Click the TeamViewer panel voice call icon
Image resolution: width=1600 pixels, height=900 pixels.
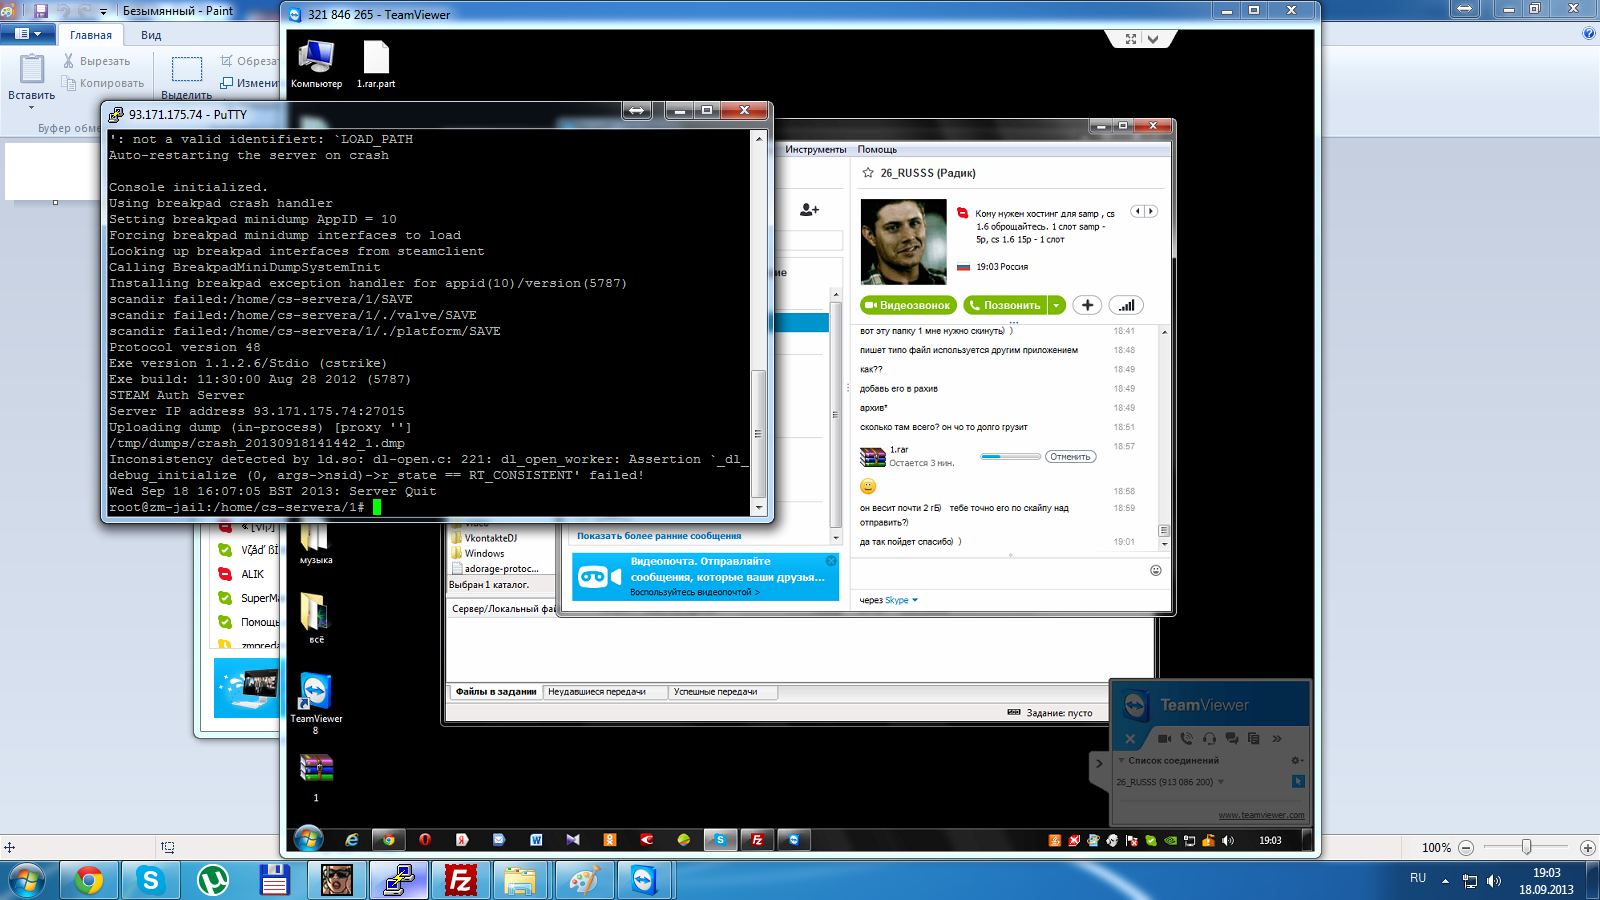point(1186,738)
